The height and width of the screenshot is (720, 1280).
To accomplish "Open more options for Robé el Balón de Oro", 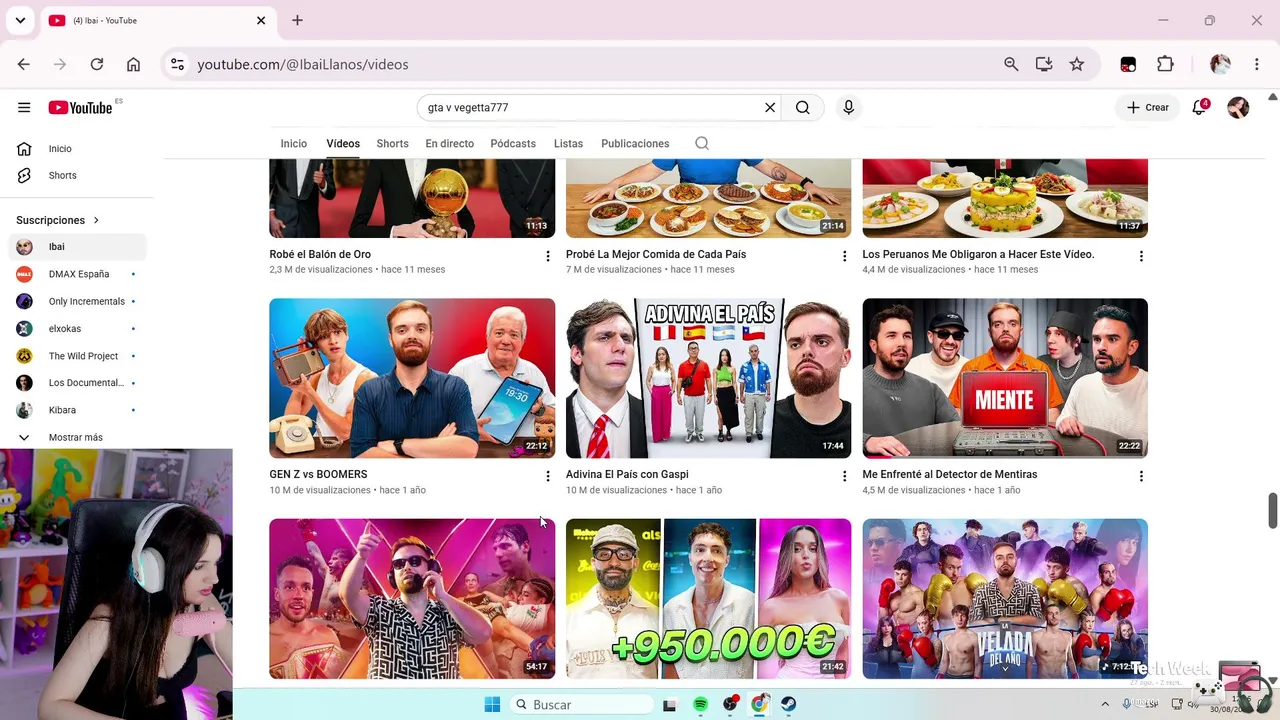I will [547, 256].
